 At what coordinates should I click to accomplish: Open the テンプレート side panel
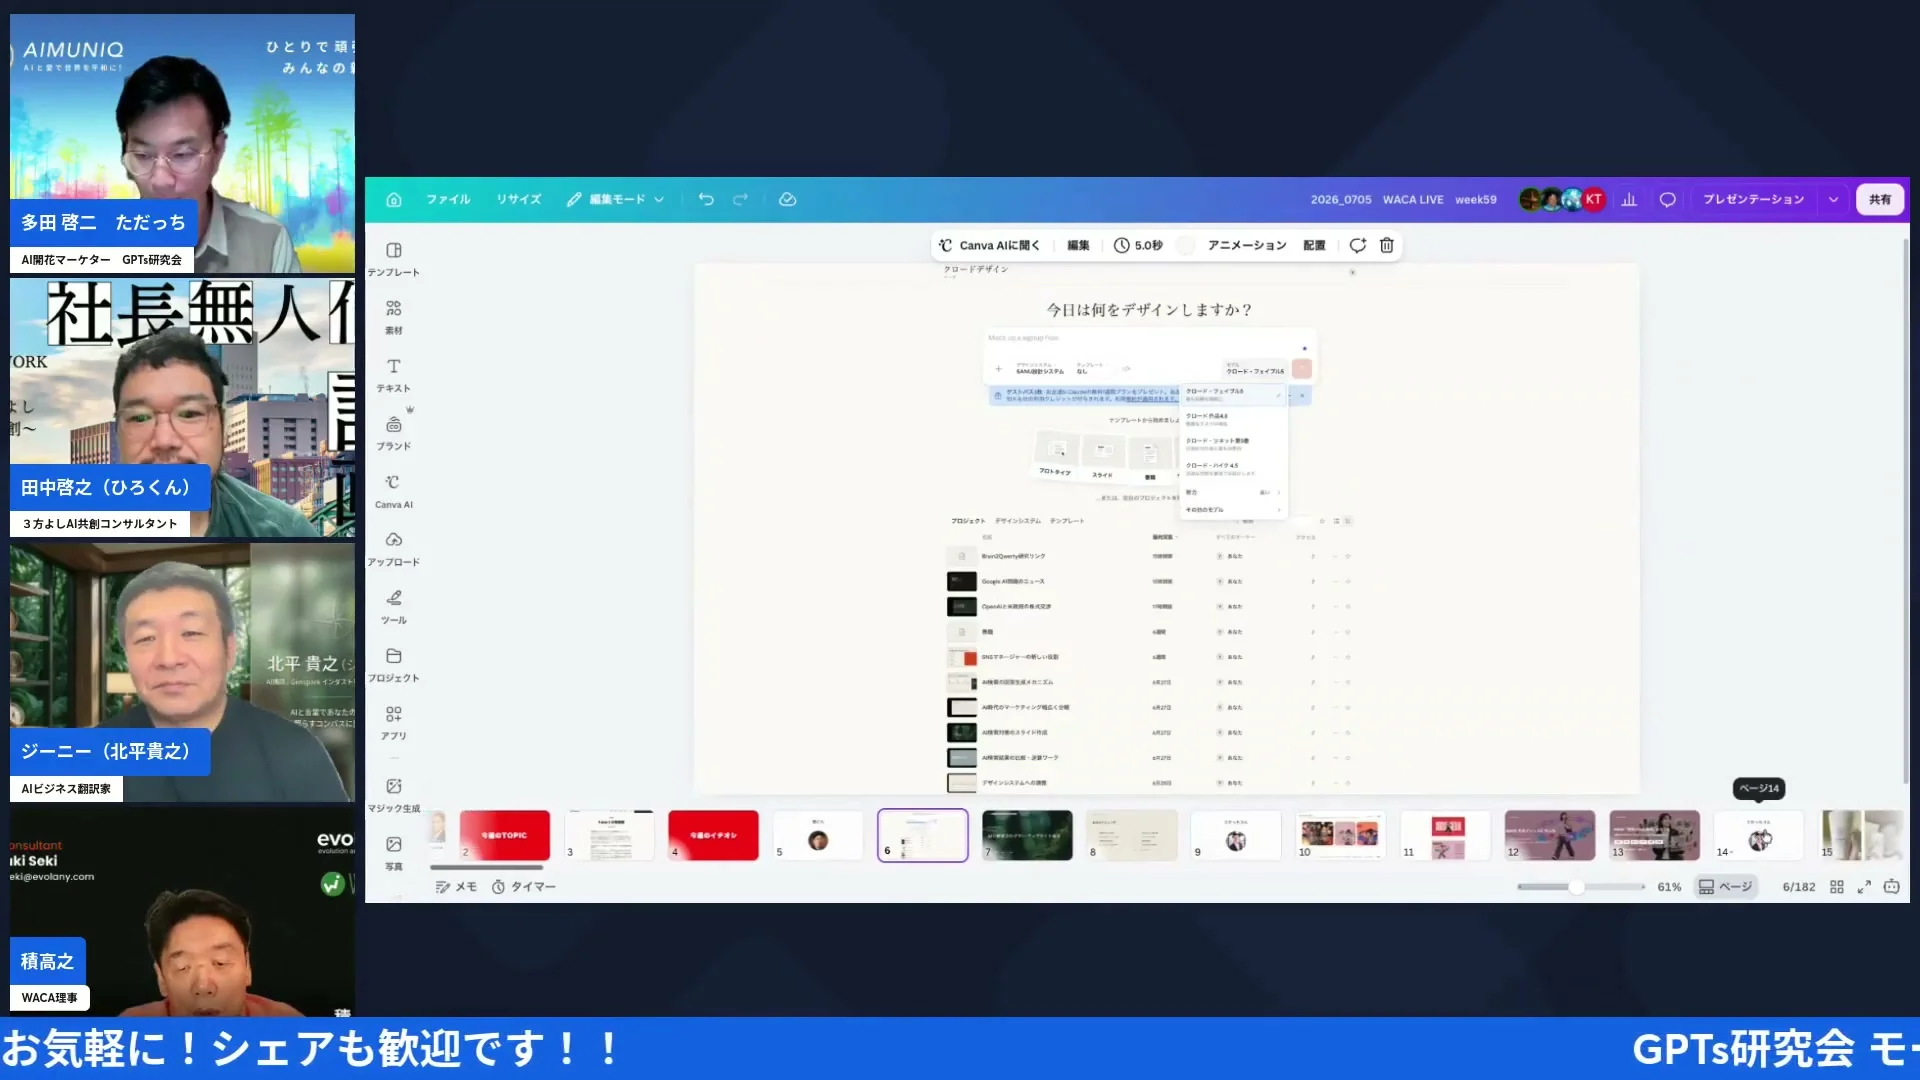pyautogui.click(x=394, y=259)
